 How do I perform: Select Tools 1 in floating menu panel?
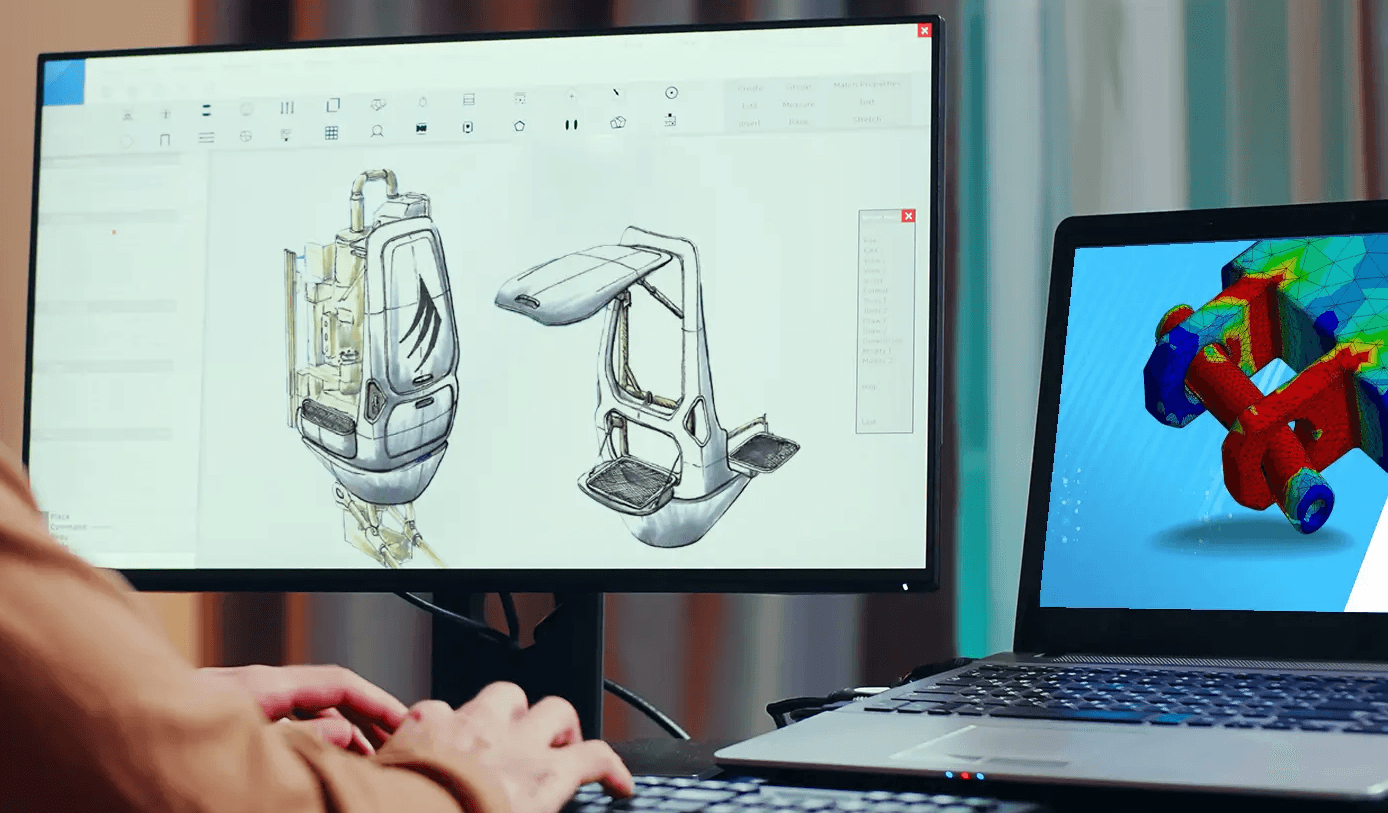coord(874,300)
